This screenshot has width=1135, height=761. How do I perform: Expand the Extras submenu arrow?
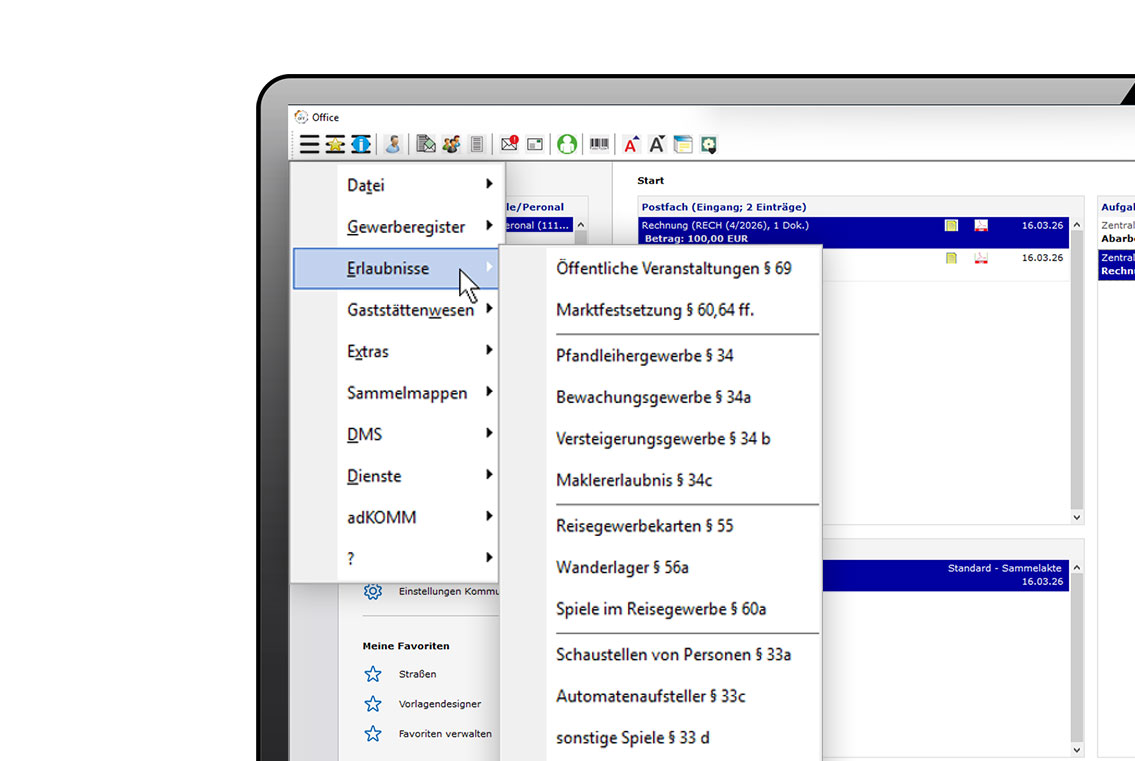(x=489, y=350)
